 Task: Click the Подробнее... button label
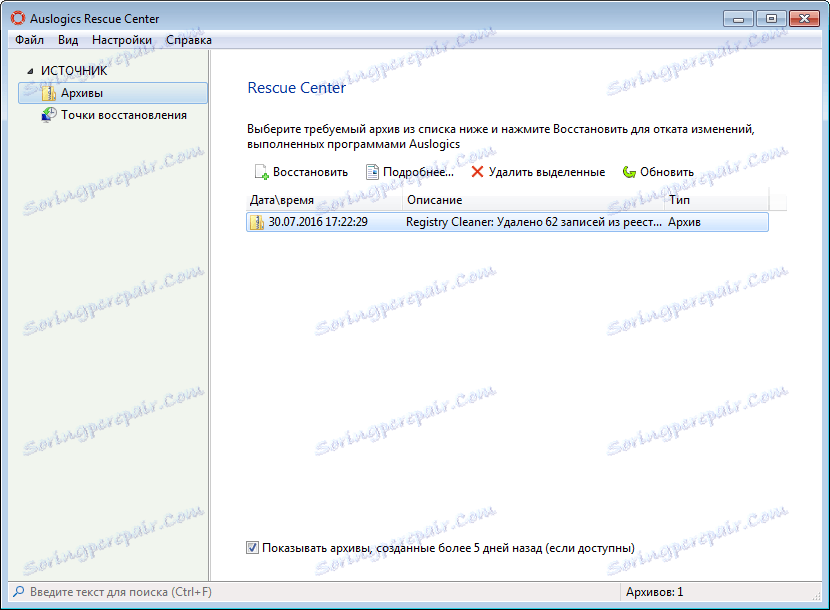pyautogui.click(x=418, y=172)
